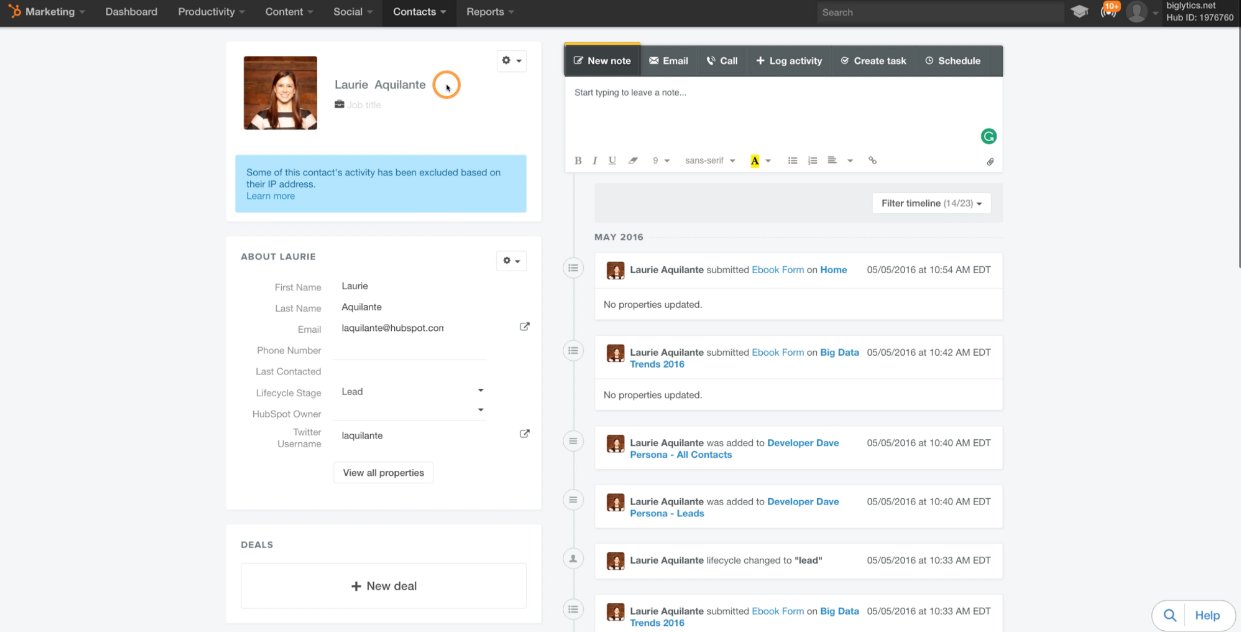Click the eraser clear-formatting icon
1241x632 pixels.
tap(633, 160)
